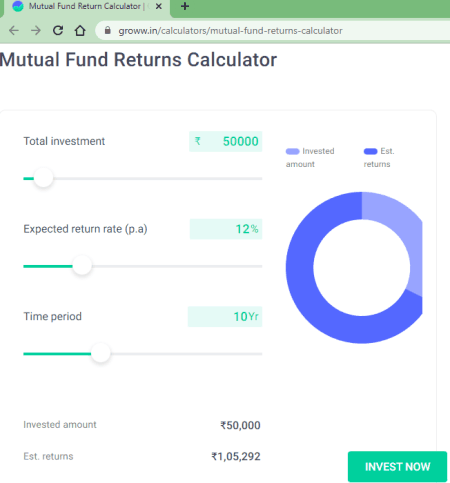The height and width of the screenshot is (483, 450).
Task: Click the browser forward arrow
Action: pyautogui.click(x=36, y=31)
